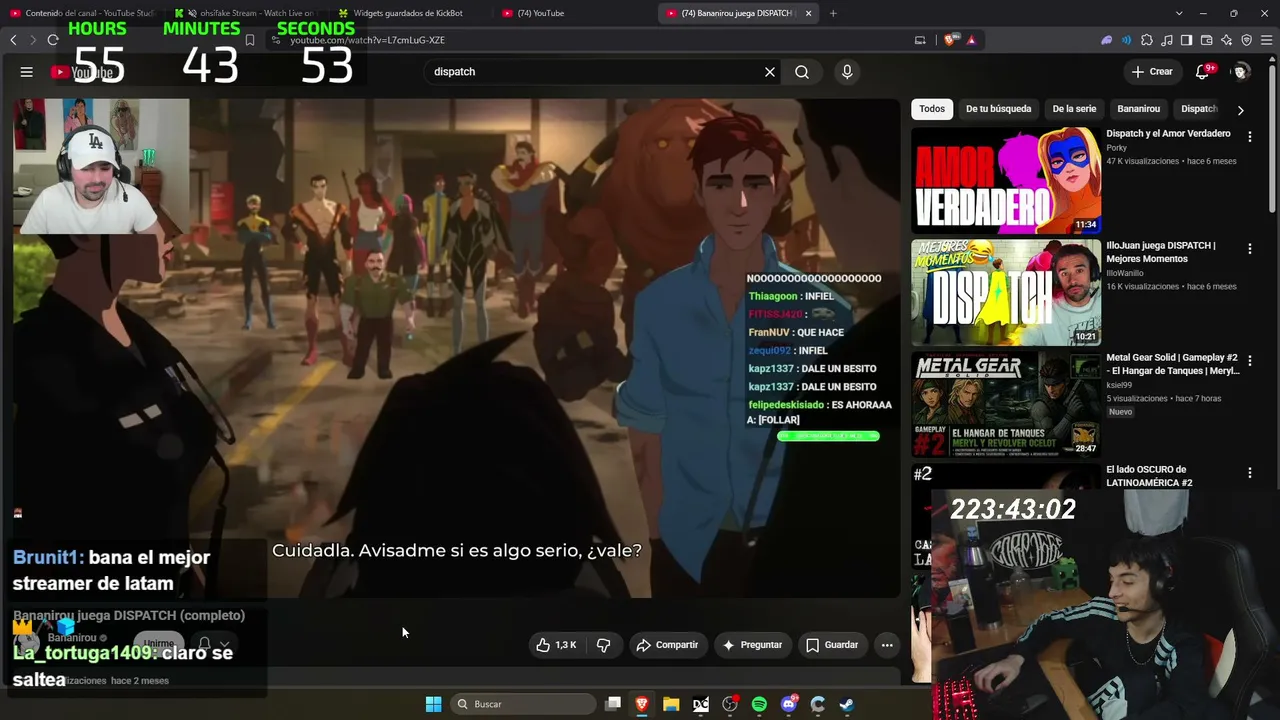Screen dimensions: 1280x720
Task: Bookmark this page
Action: point(250,40)
